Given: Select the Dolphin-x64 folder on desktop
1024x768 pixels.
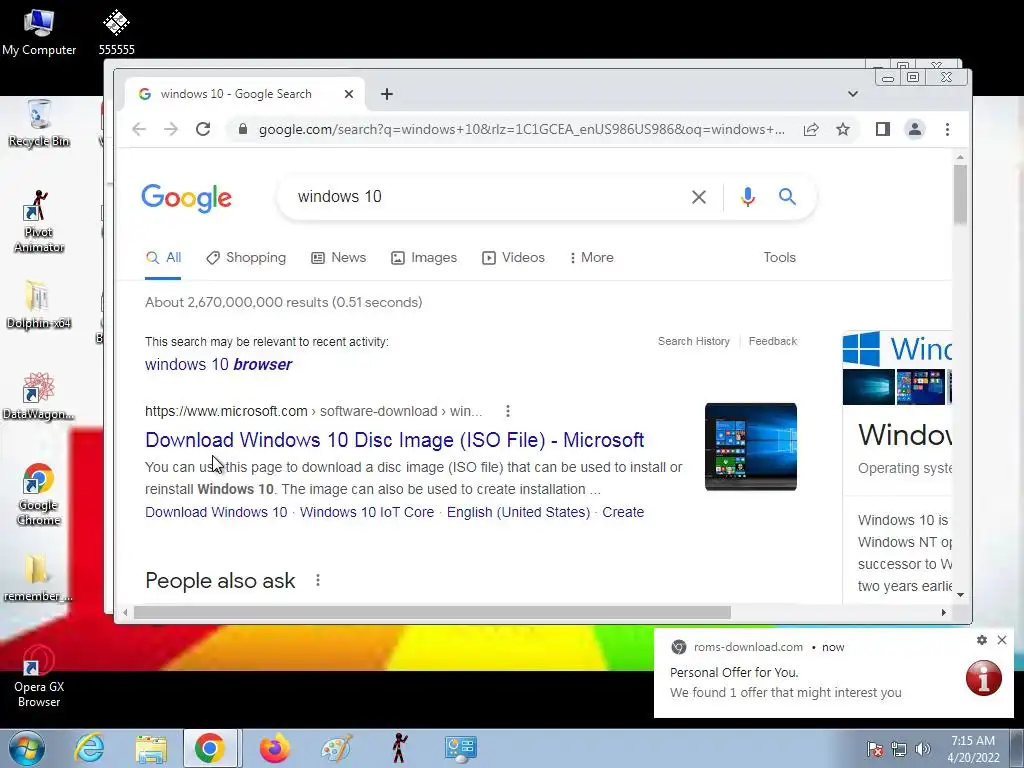Looking at the screenshot, I should pyautogui.click(x=39, y=305).
